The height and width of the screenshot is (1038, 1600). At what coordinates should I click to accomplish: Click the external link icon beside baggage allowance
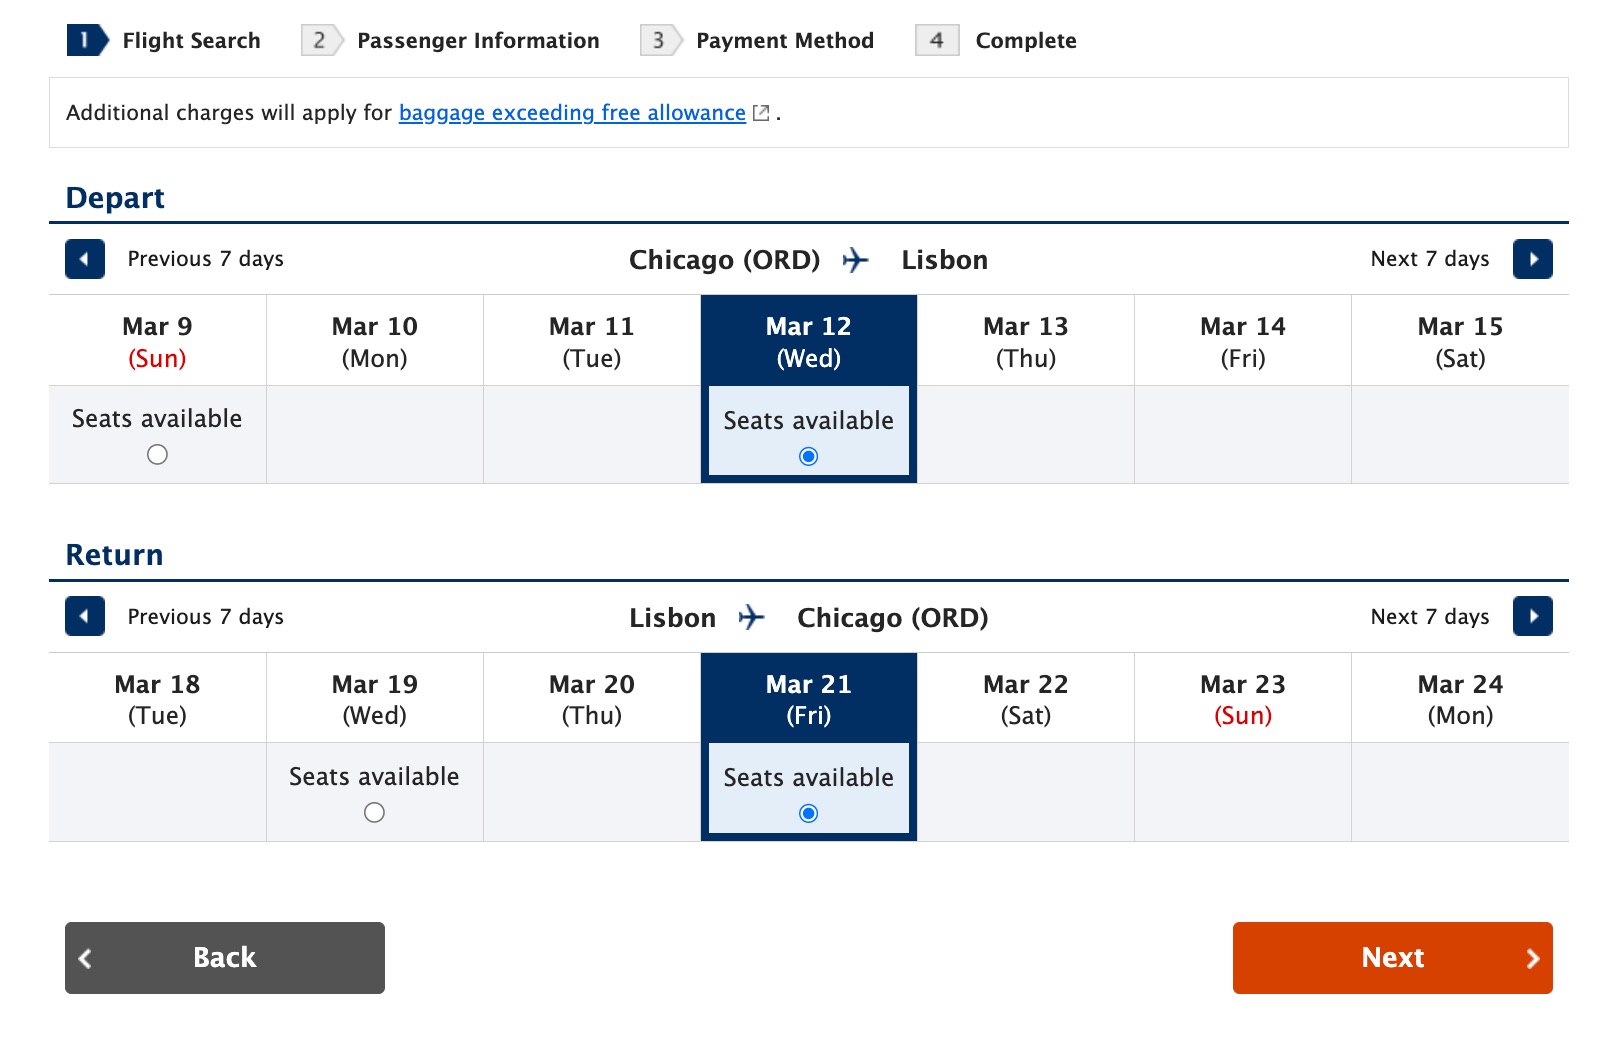760,113
